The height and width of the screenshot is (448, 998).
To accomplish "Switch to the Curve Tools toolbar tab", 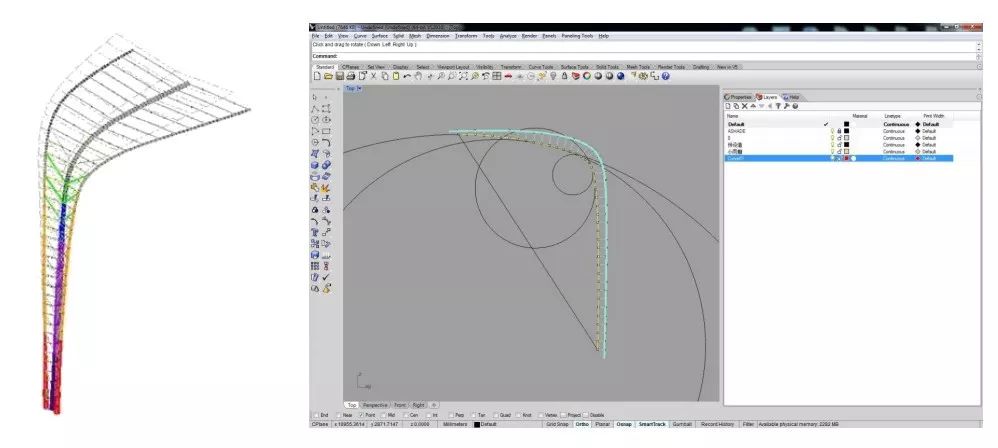I will point(540,67).
